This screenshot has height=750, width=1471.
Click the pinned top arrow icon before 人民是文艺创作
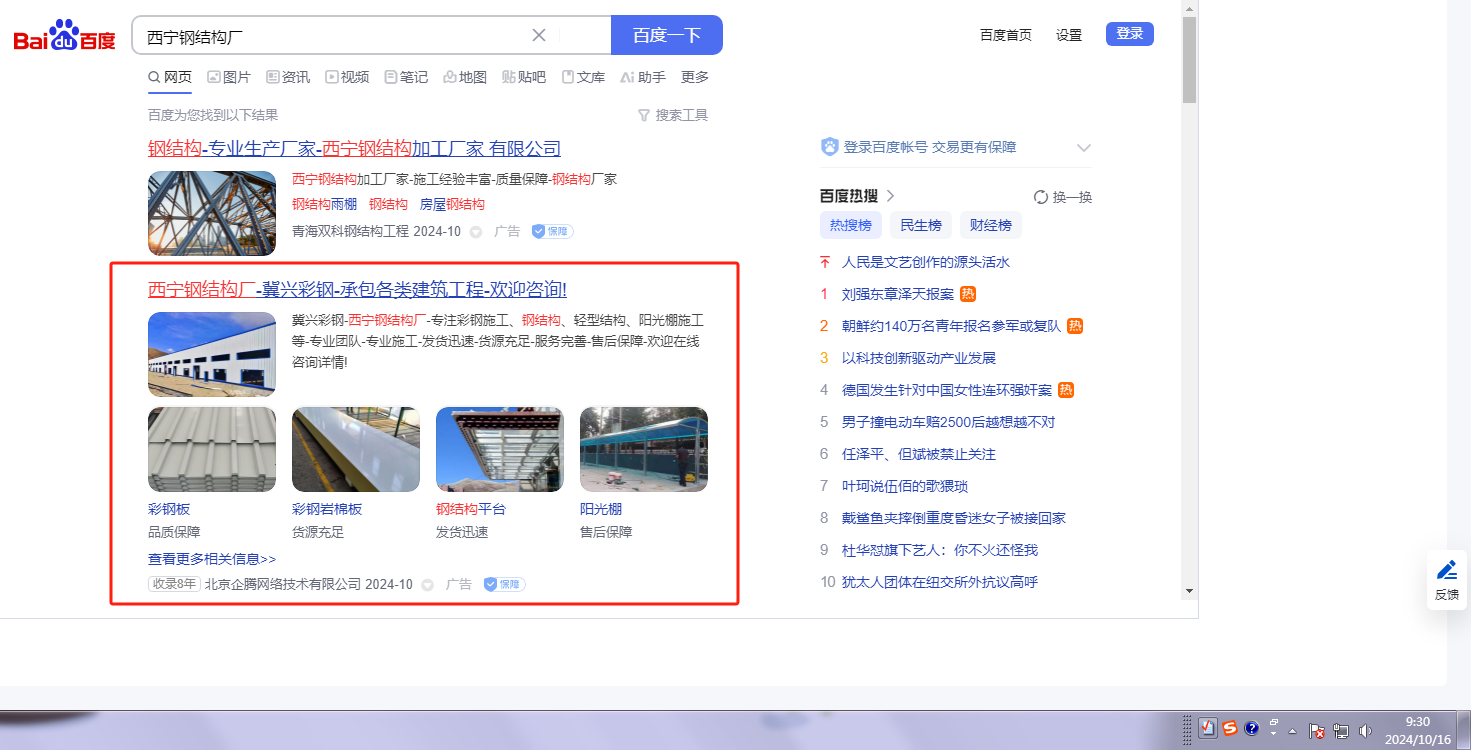point(825,262)
